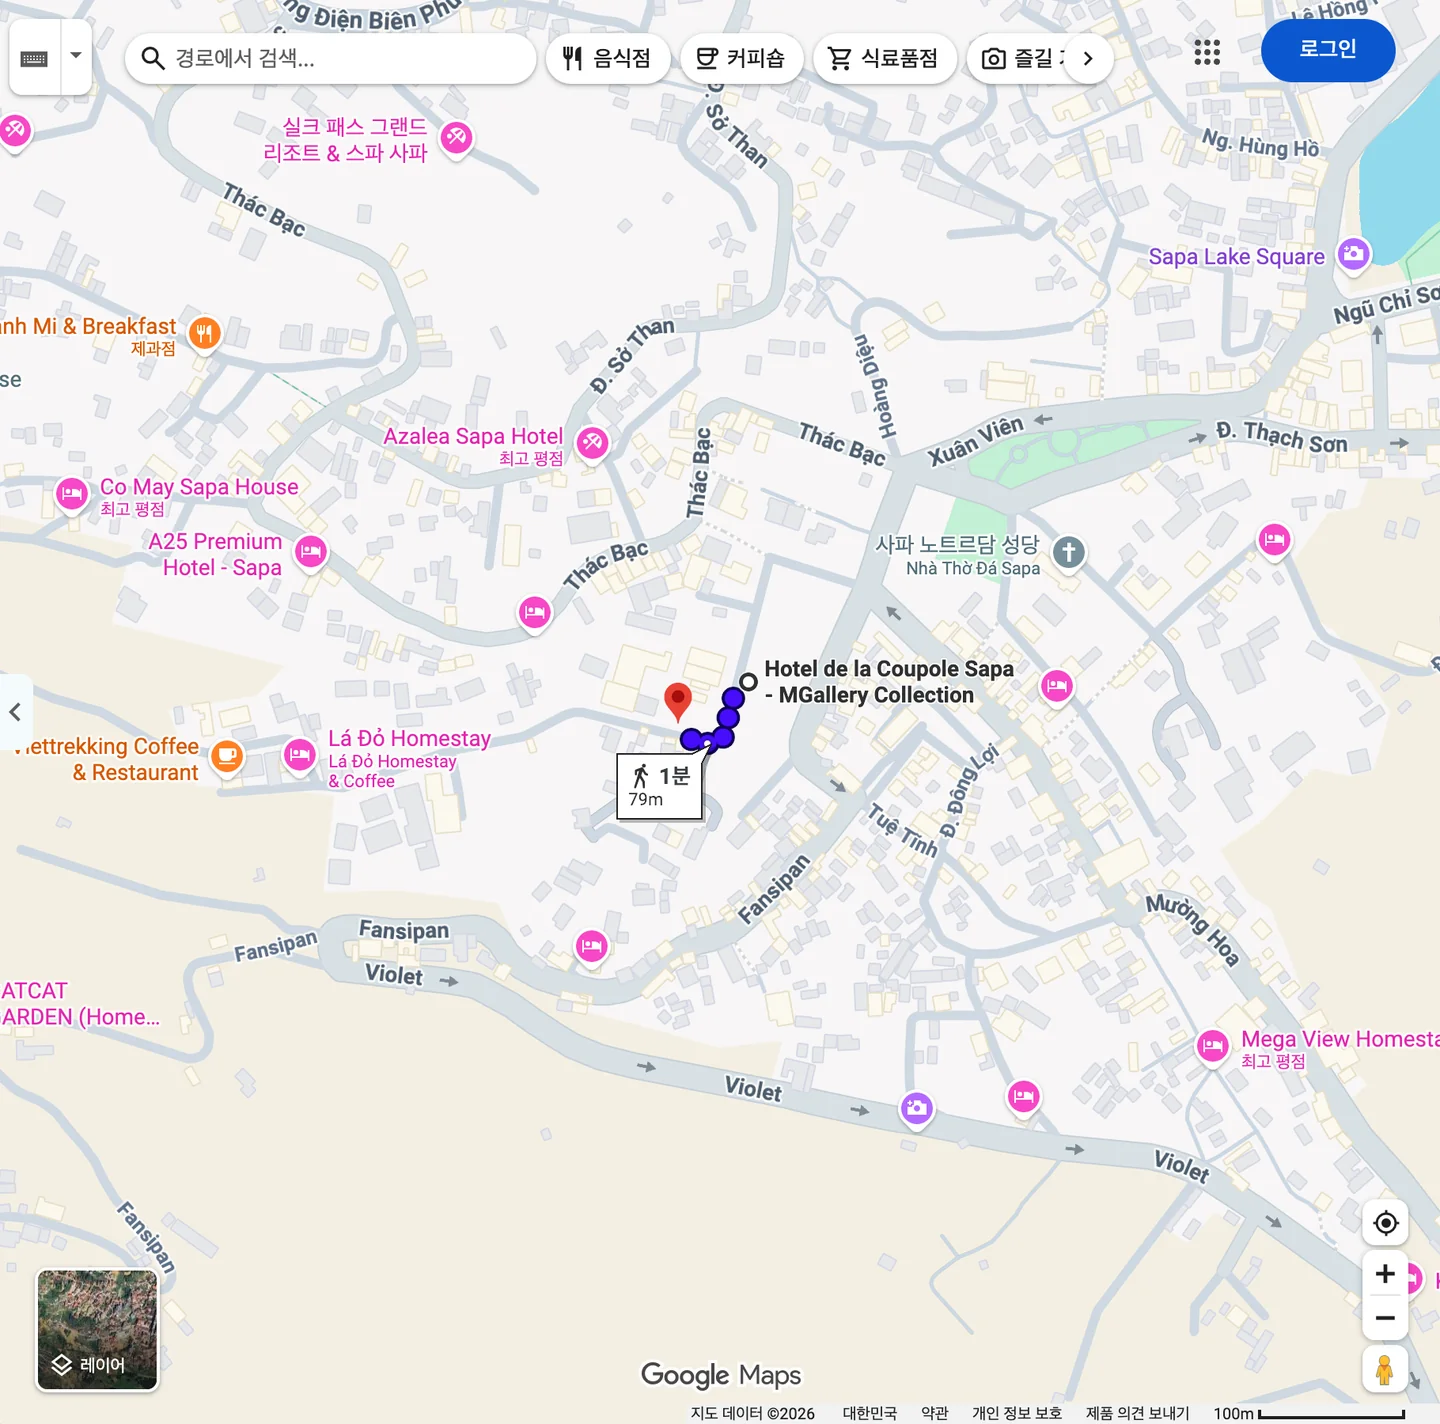The width and height of the screenshot is (1440, 1424).
Task: Click the A25 Premium Hotel pin
Action: tap(311, 551)
